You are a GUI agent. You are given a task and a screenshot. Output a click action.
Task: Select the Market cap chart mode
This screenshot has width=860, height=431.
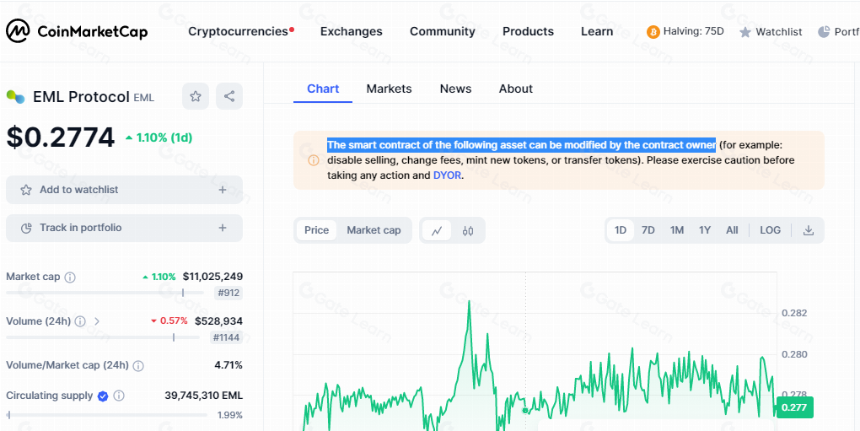[x=374, y=230]
